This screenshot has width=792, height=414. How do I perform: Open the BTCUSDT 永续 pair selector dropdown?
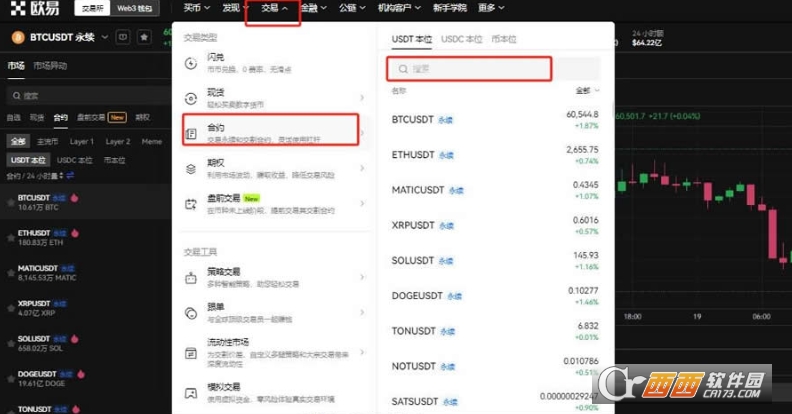coord(105,37)
